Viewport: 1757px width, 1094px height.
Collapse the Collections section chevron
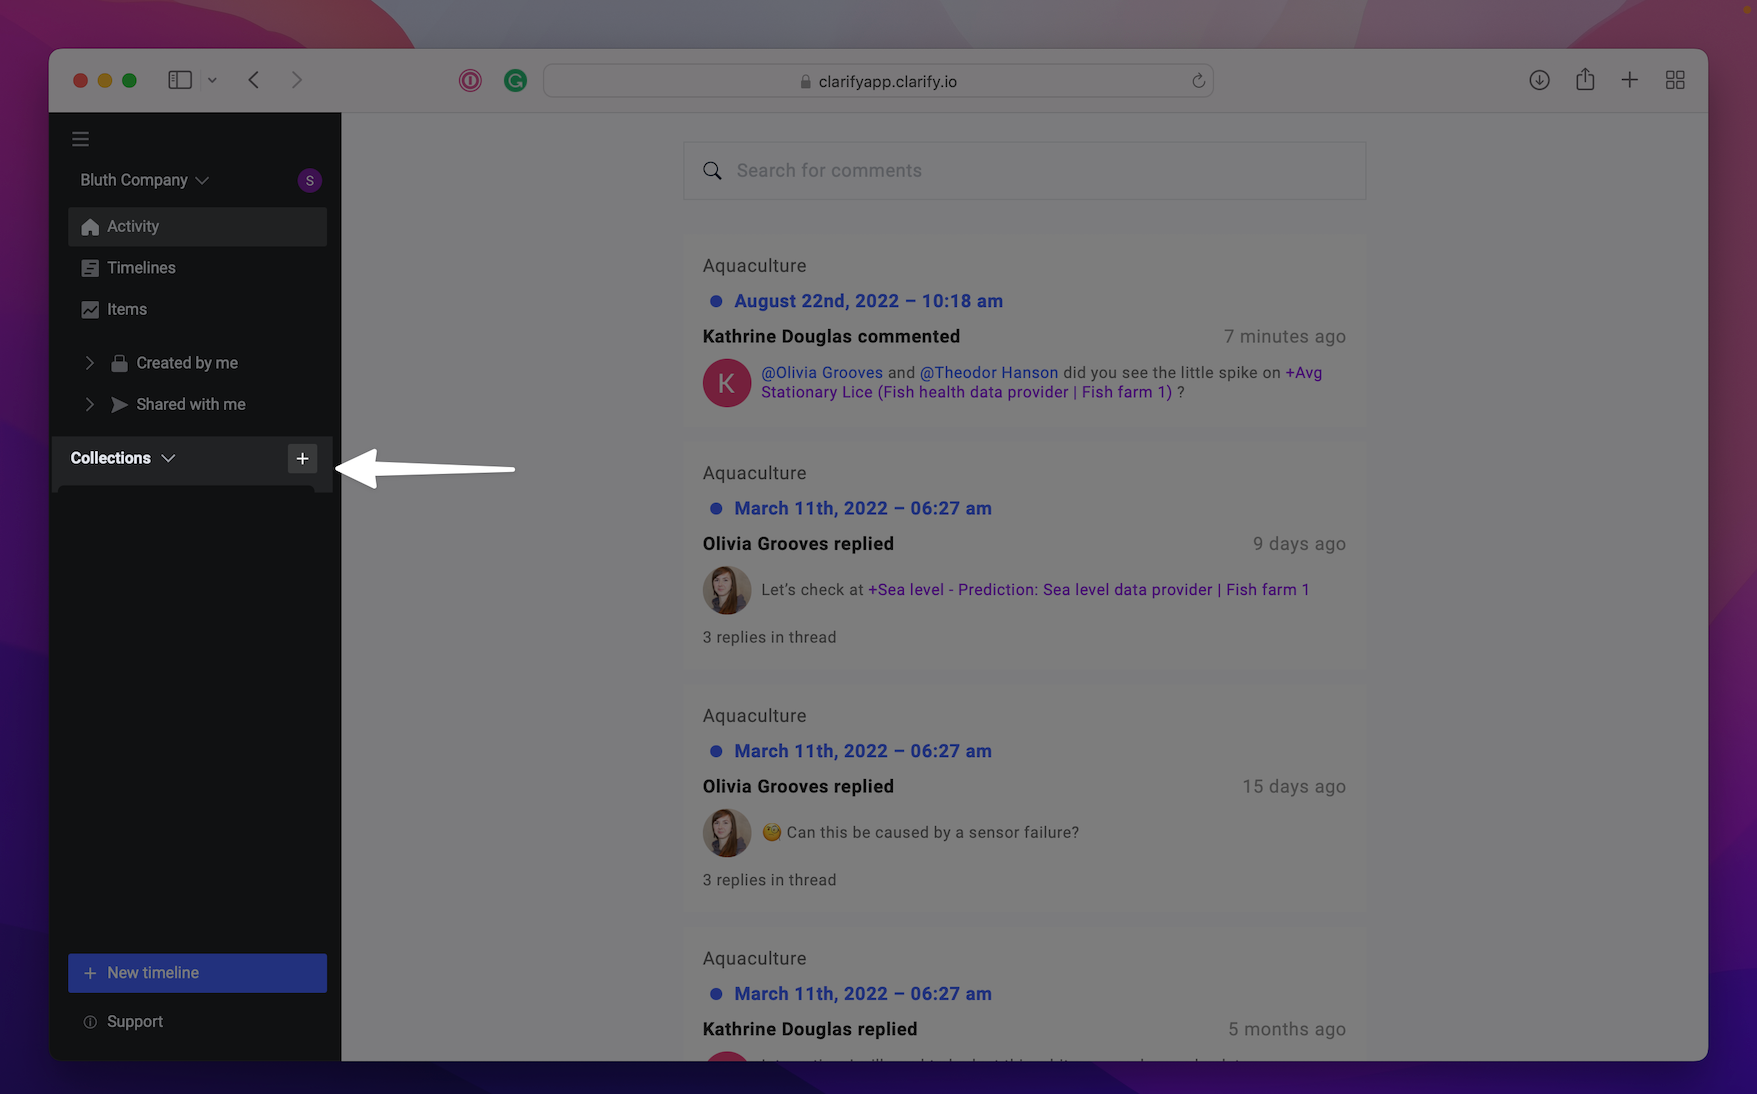[x=168, y=458]
